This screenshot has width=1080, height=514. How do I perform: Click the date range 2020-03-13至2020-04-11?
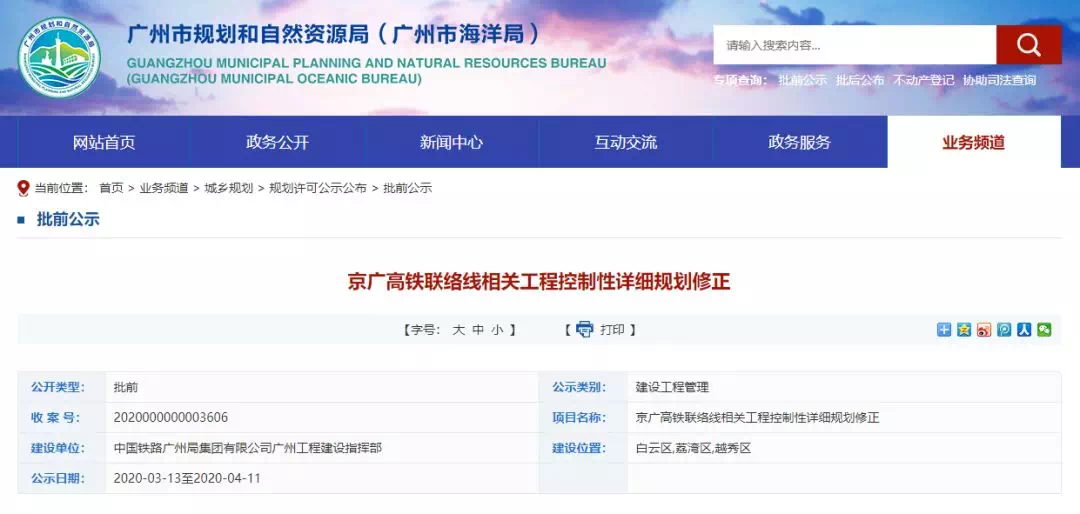coord(187,478)
